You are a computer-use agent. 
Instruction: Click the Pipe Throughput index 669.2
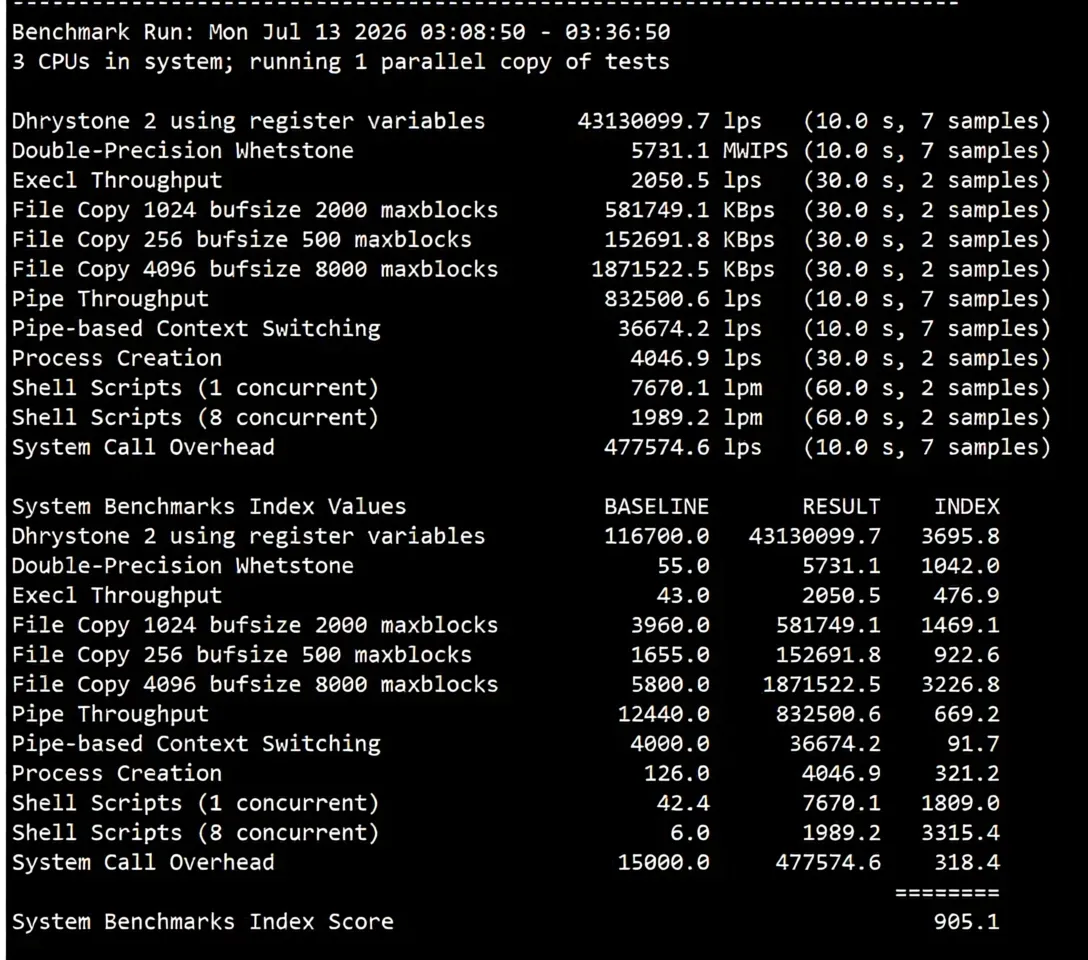[x=967, y=714]
